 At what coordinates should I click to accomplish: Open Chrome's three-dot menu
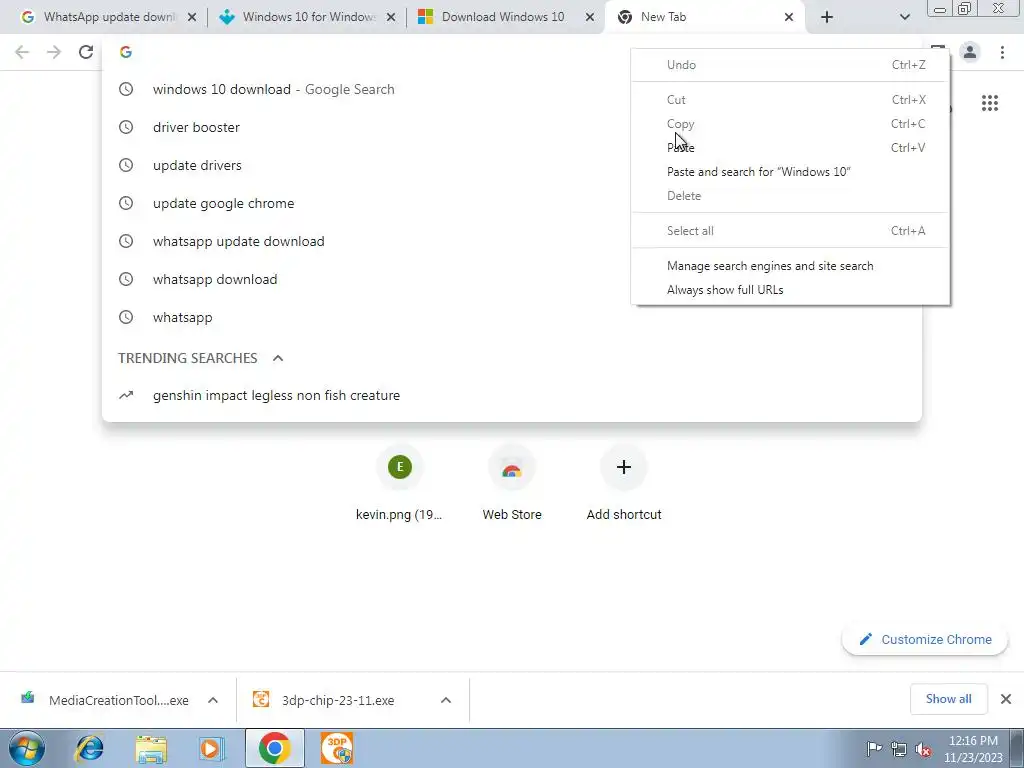click(x=1002, y=52)
